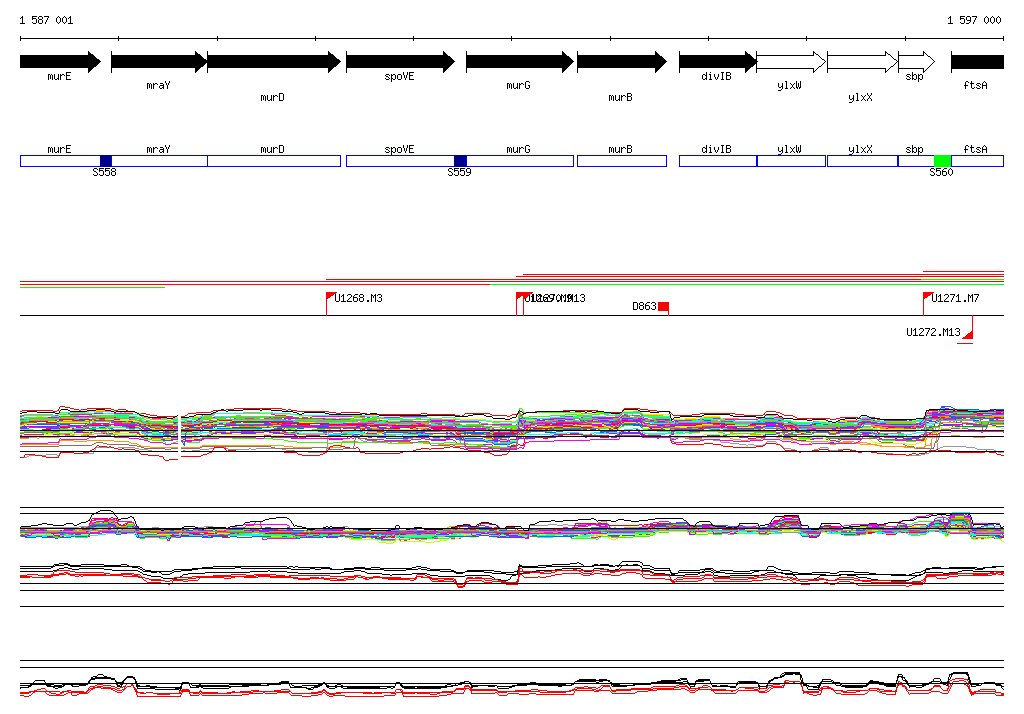
Task: Click the black divIB gene arrow
Action: 717,62
